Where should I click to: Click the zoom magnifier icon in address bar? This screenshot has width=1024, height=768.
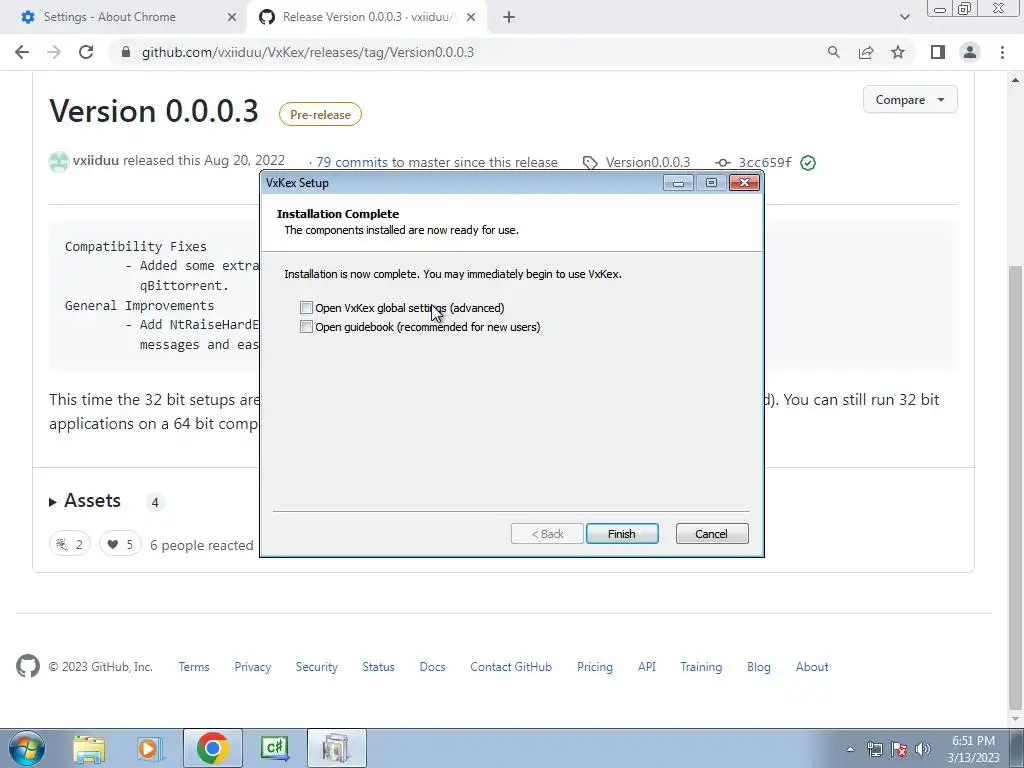(833, 52)
